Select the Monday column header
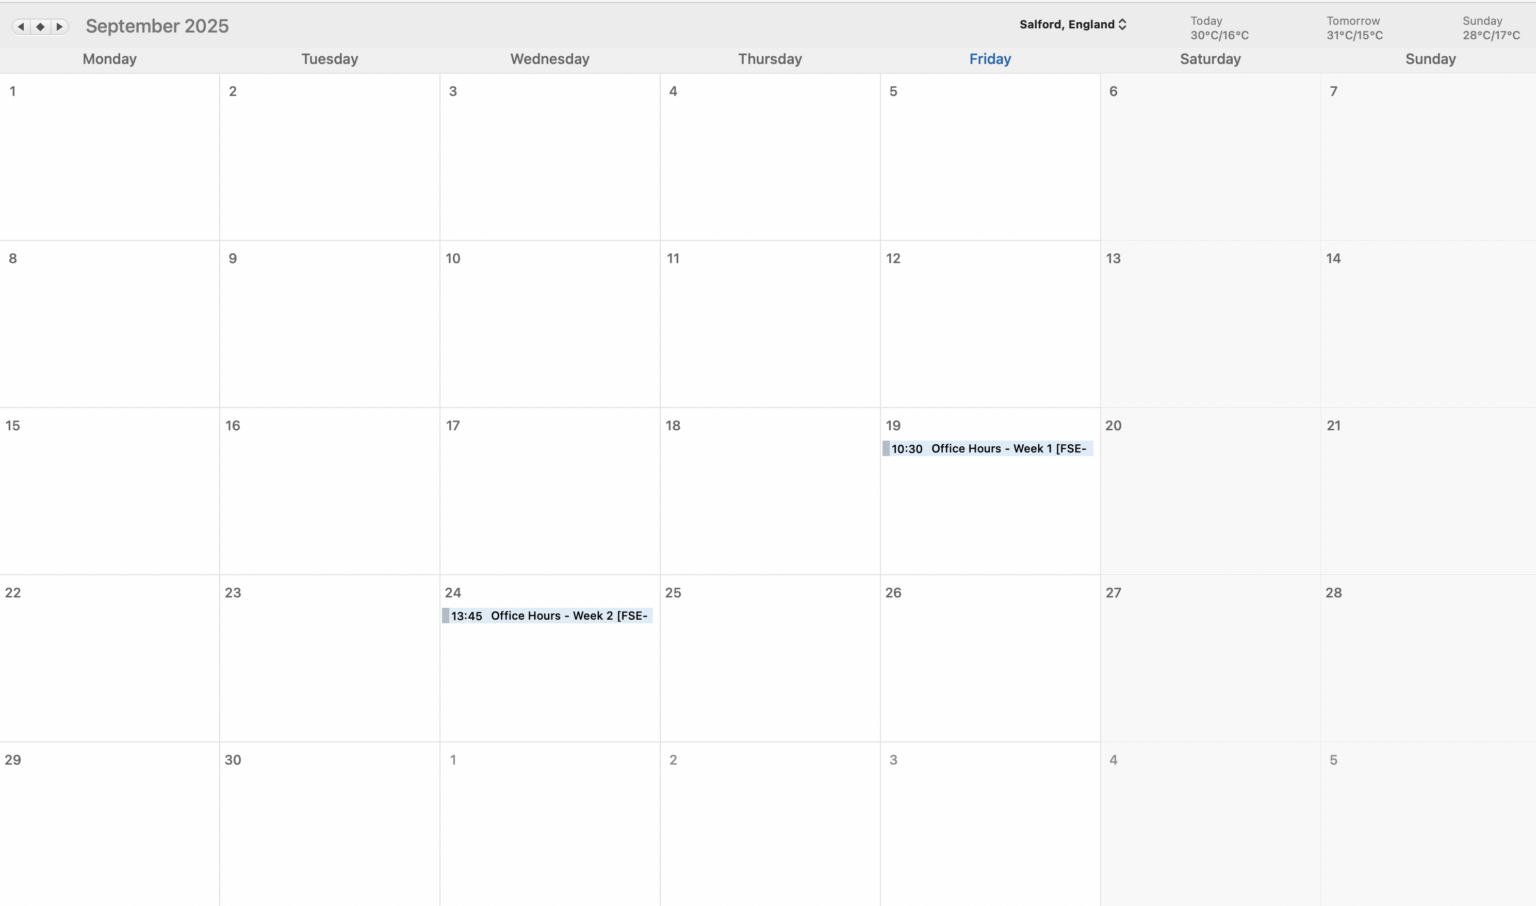Image resolution: width=1536 pixels, height=906 pixels. point(109,59)
